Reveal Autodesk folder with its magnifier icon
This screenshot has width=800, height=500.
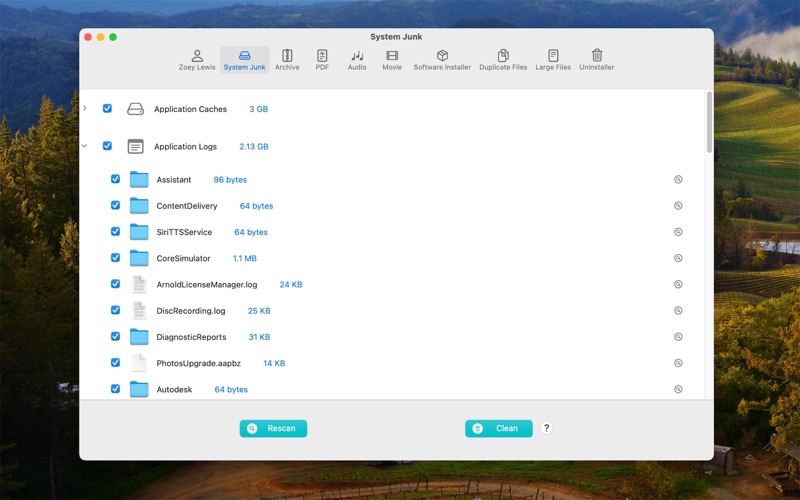pyautogui.click(x=678, y=389)
